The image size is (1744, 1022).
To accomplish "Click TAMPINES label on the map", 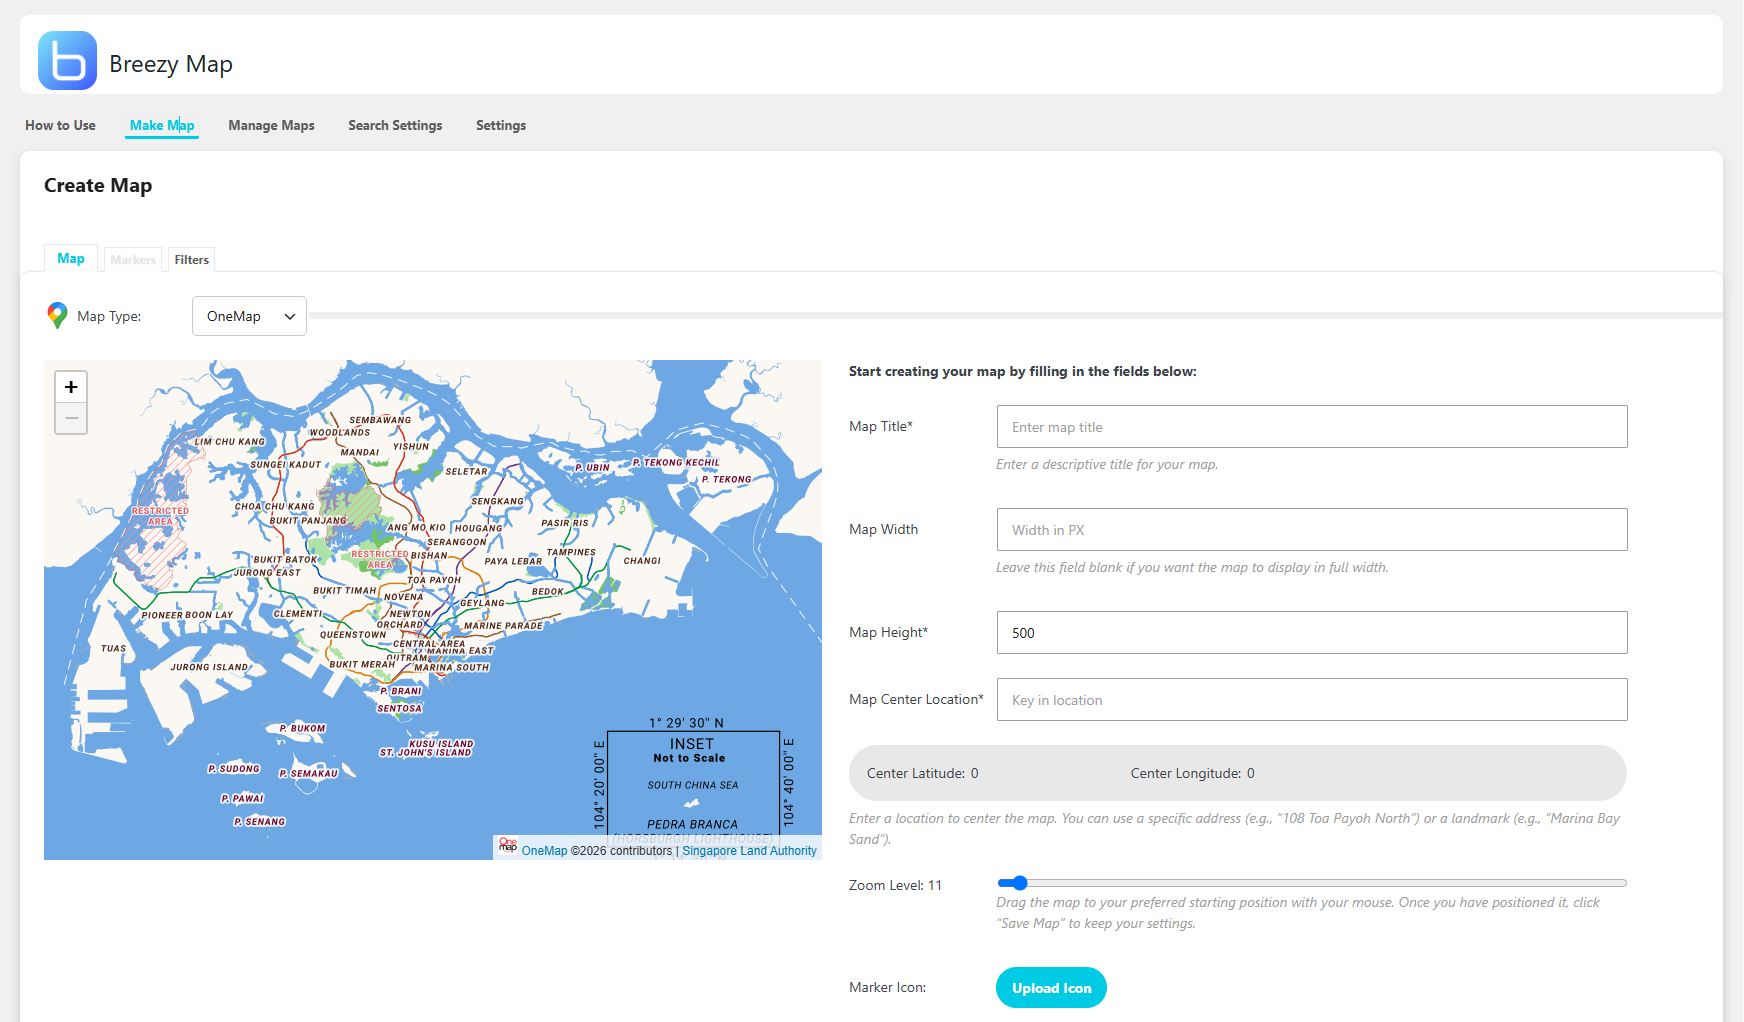I will (571, 552).
